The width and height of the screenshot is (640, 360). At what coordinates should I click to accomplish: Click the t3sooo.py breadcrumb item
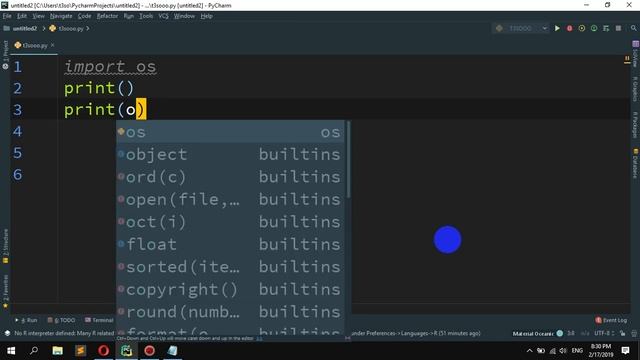pos(67,29)
